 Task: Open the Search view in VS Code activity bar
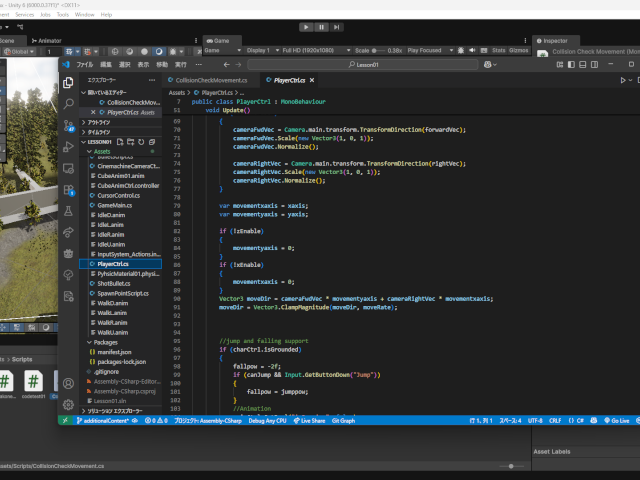click(68, 104)
